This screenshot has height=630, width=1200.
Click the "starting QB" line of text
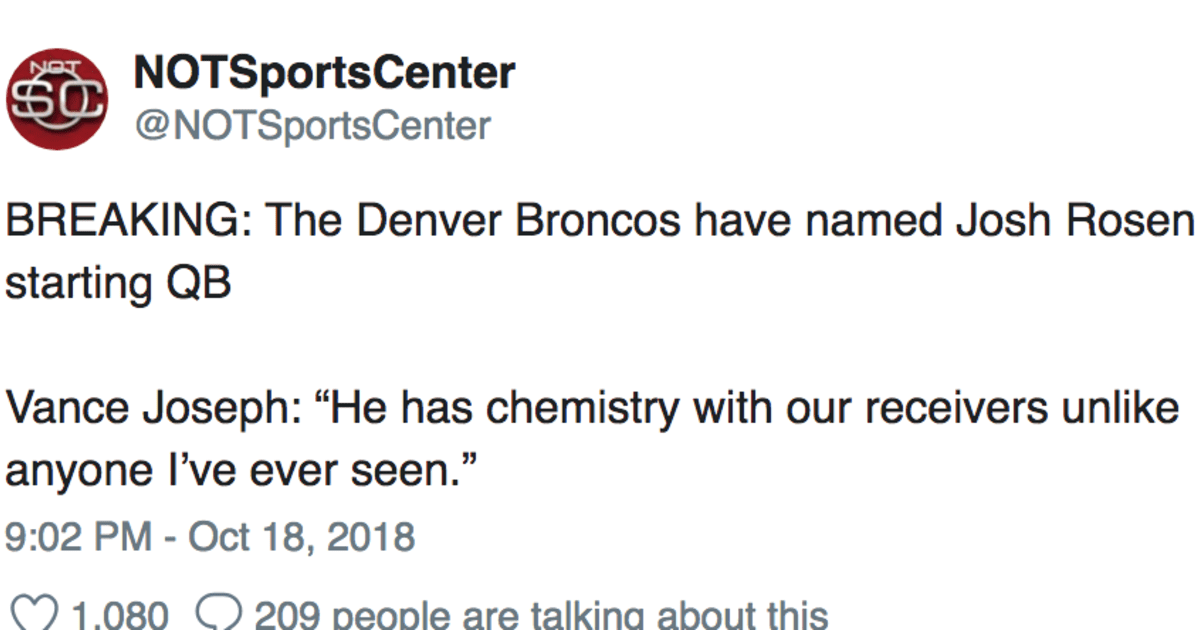pos(119,284)
